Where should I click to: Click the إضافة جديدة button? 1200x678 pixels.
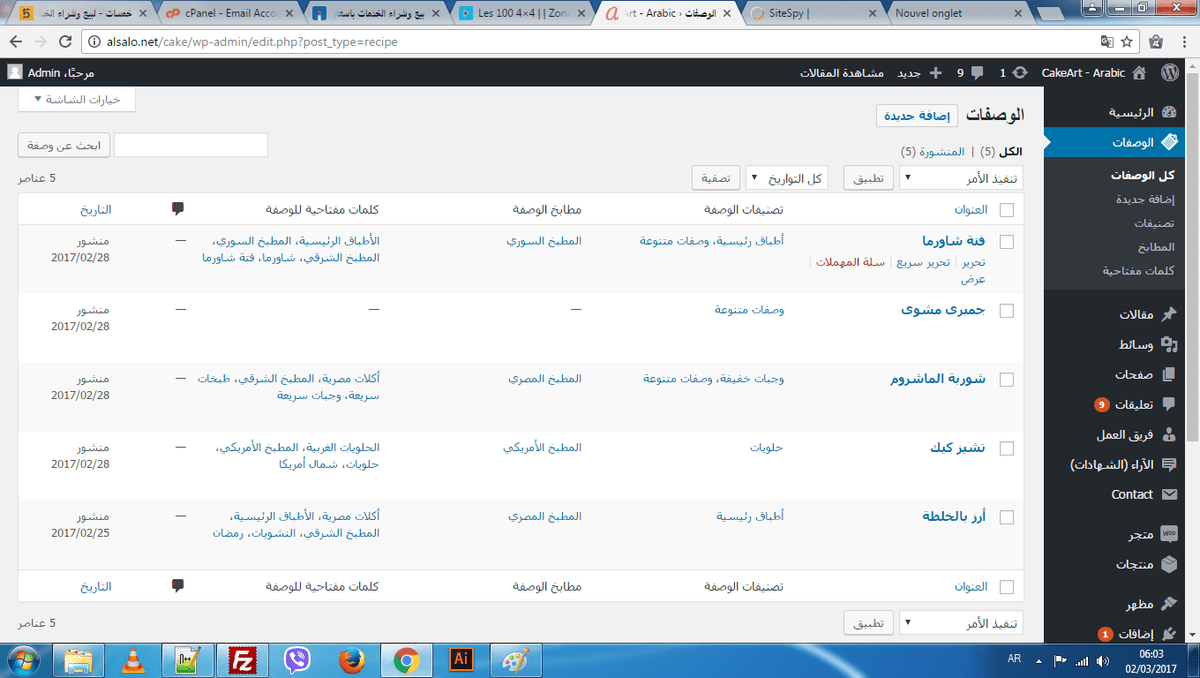pyautogui.click(x=917, y=115)
